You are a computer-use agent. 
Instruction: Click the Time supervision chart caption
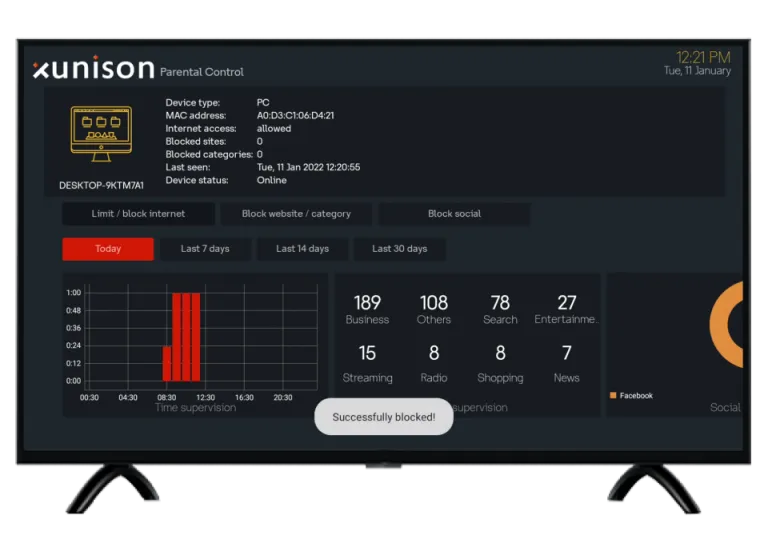[x=195, y=408]
